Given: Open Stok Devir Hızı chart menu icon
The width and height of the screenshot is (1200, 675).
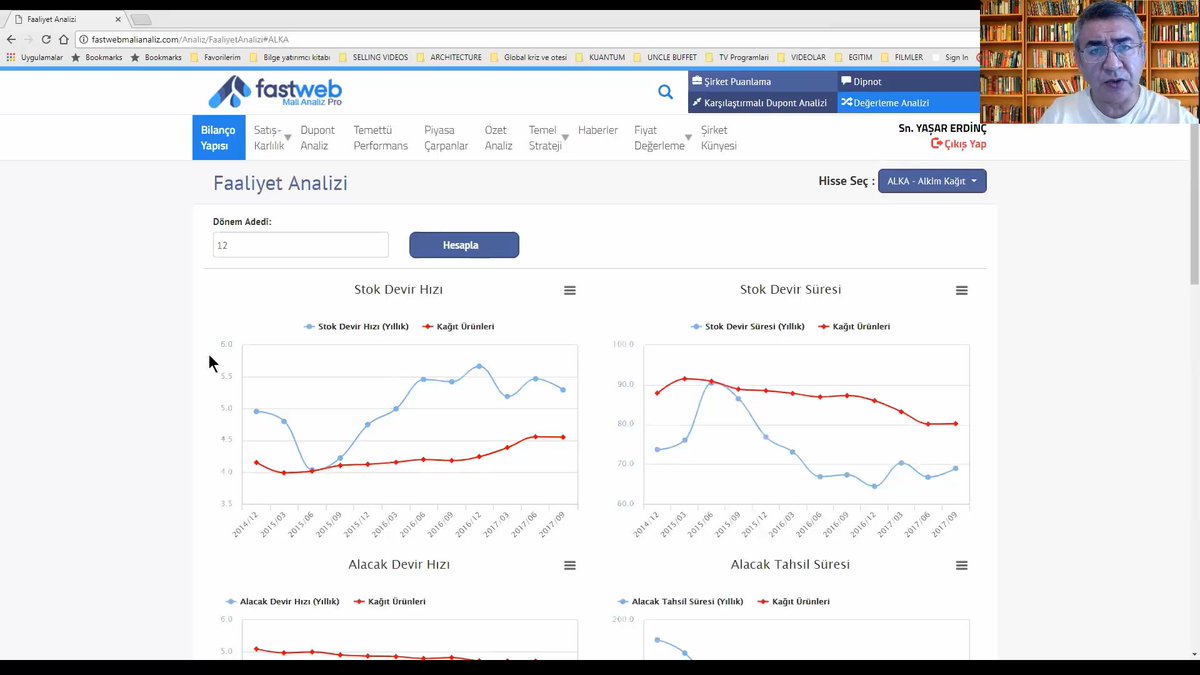Looking at the screenshot, I should point(570,290).
